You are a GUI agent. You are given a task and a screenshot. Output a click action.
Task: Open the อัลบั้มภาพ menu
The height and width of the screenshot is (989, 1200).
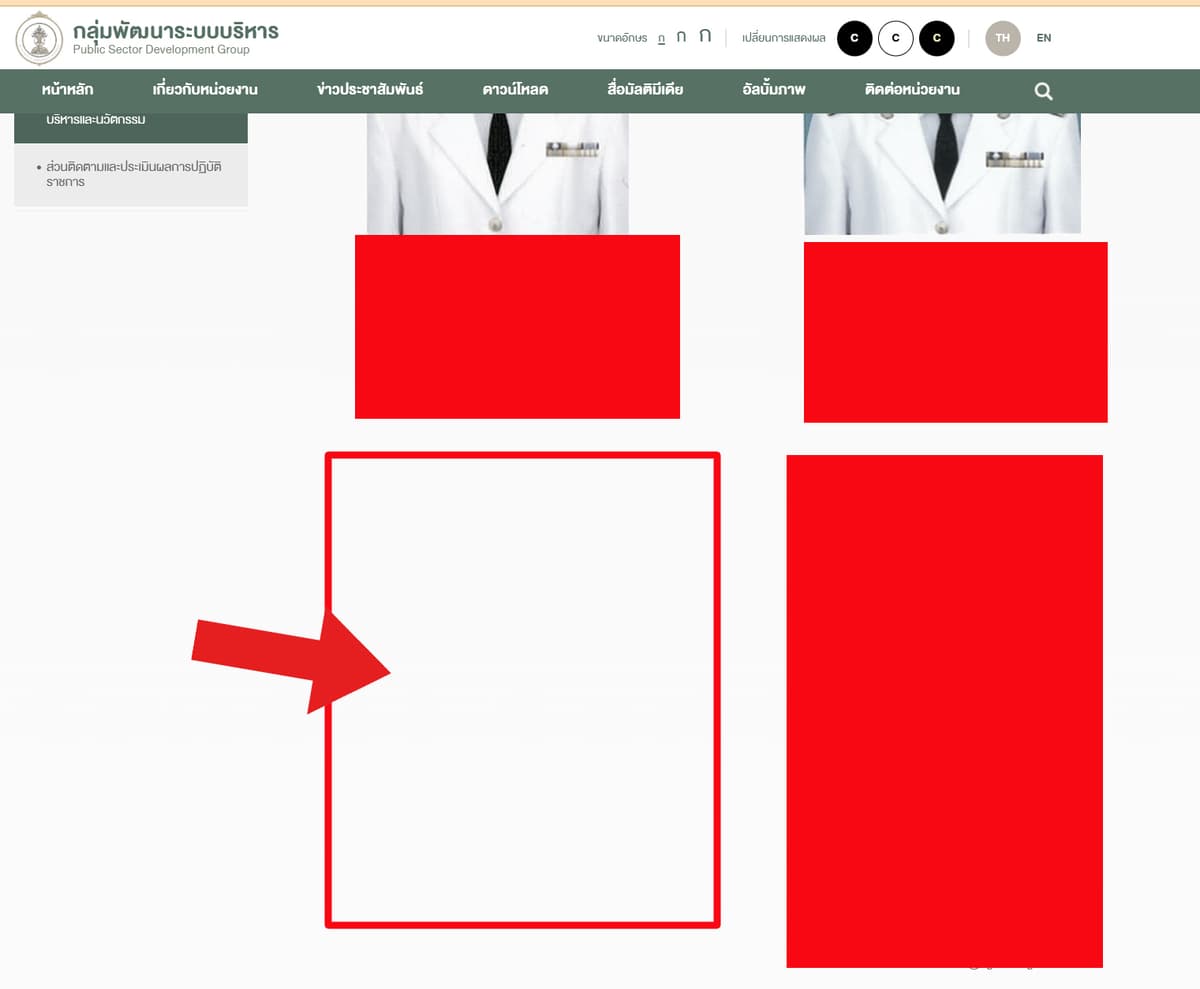coord(774,90)
